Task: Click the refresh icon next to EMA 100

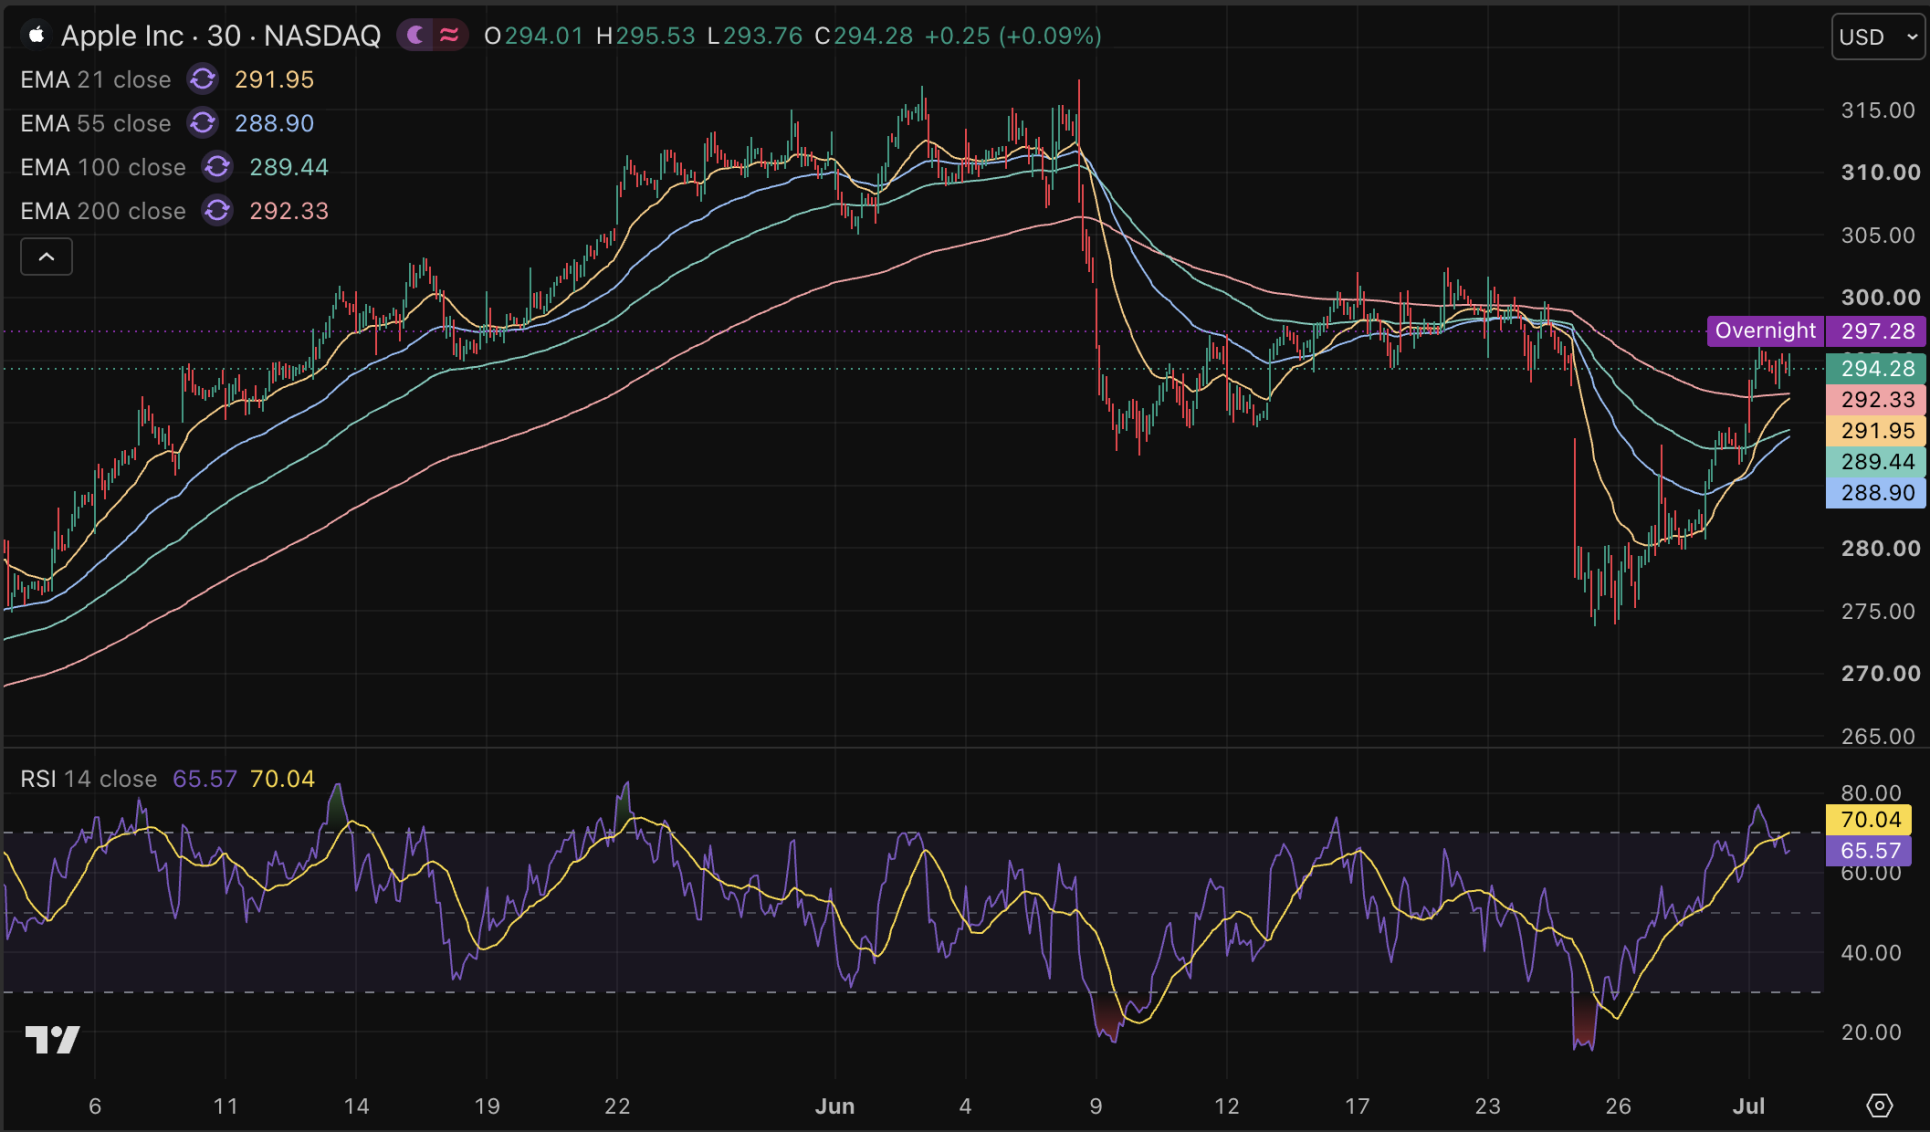Action: (x=218, y=167)
